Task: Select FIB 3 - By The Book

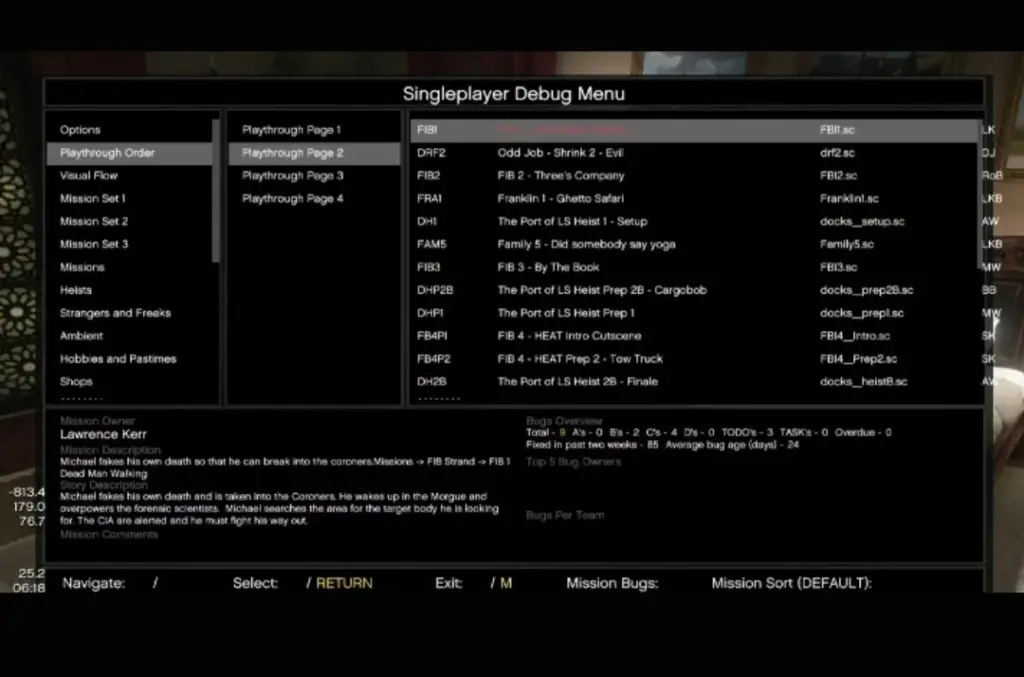Action: 548,267
